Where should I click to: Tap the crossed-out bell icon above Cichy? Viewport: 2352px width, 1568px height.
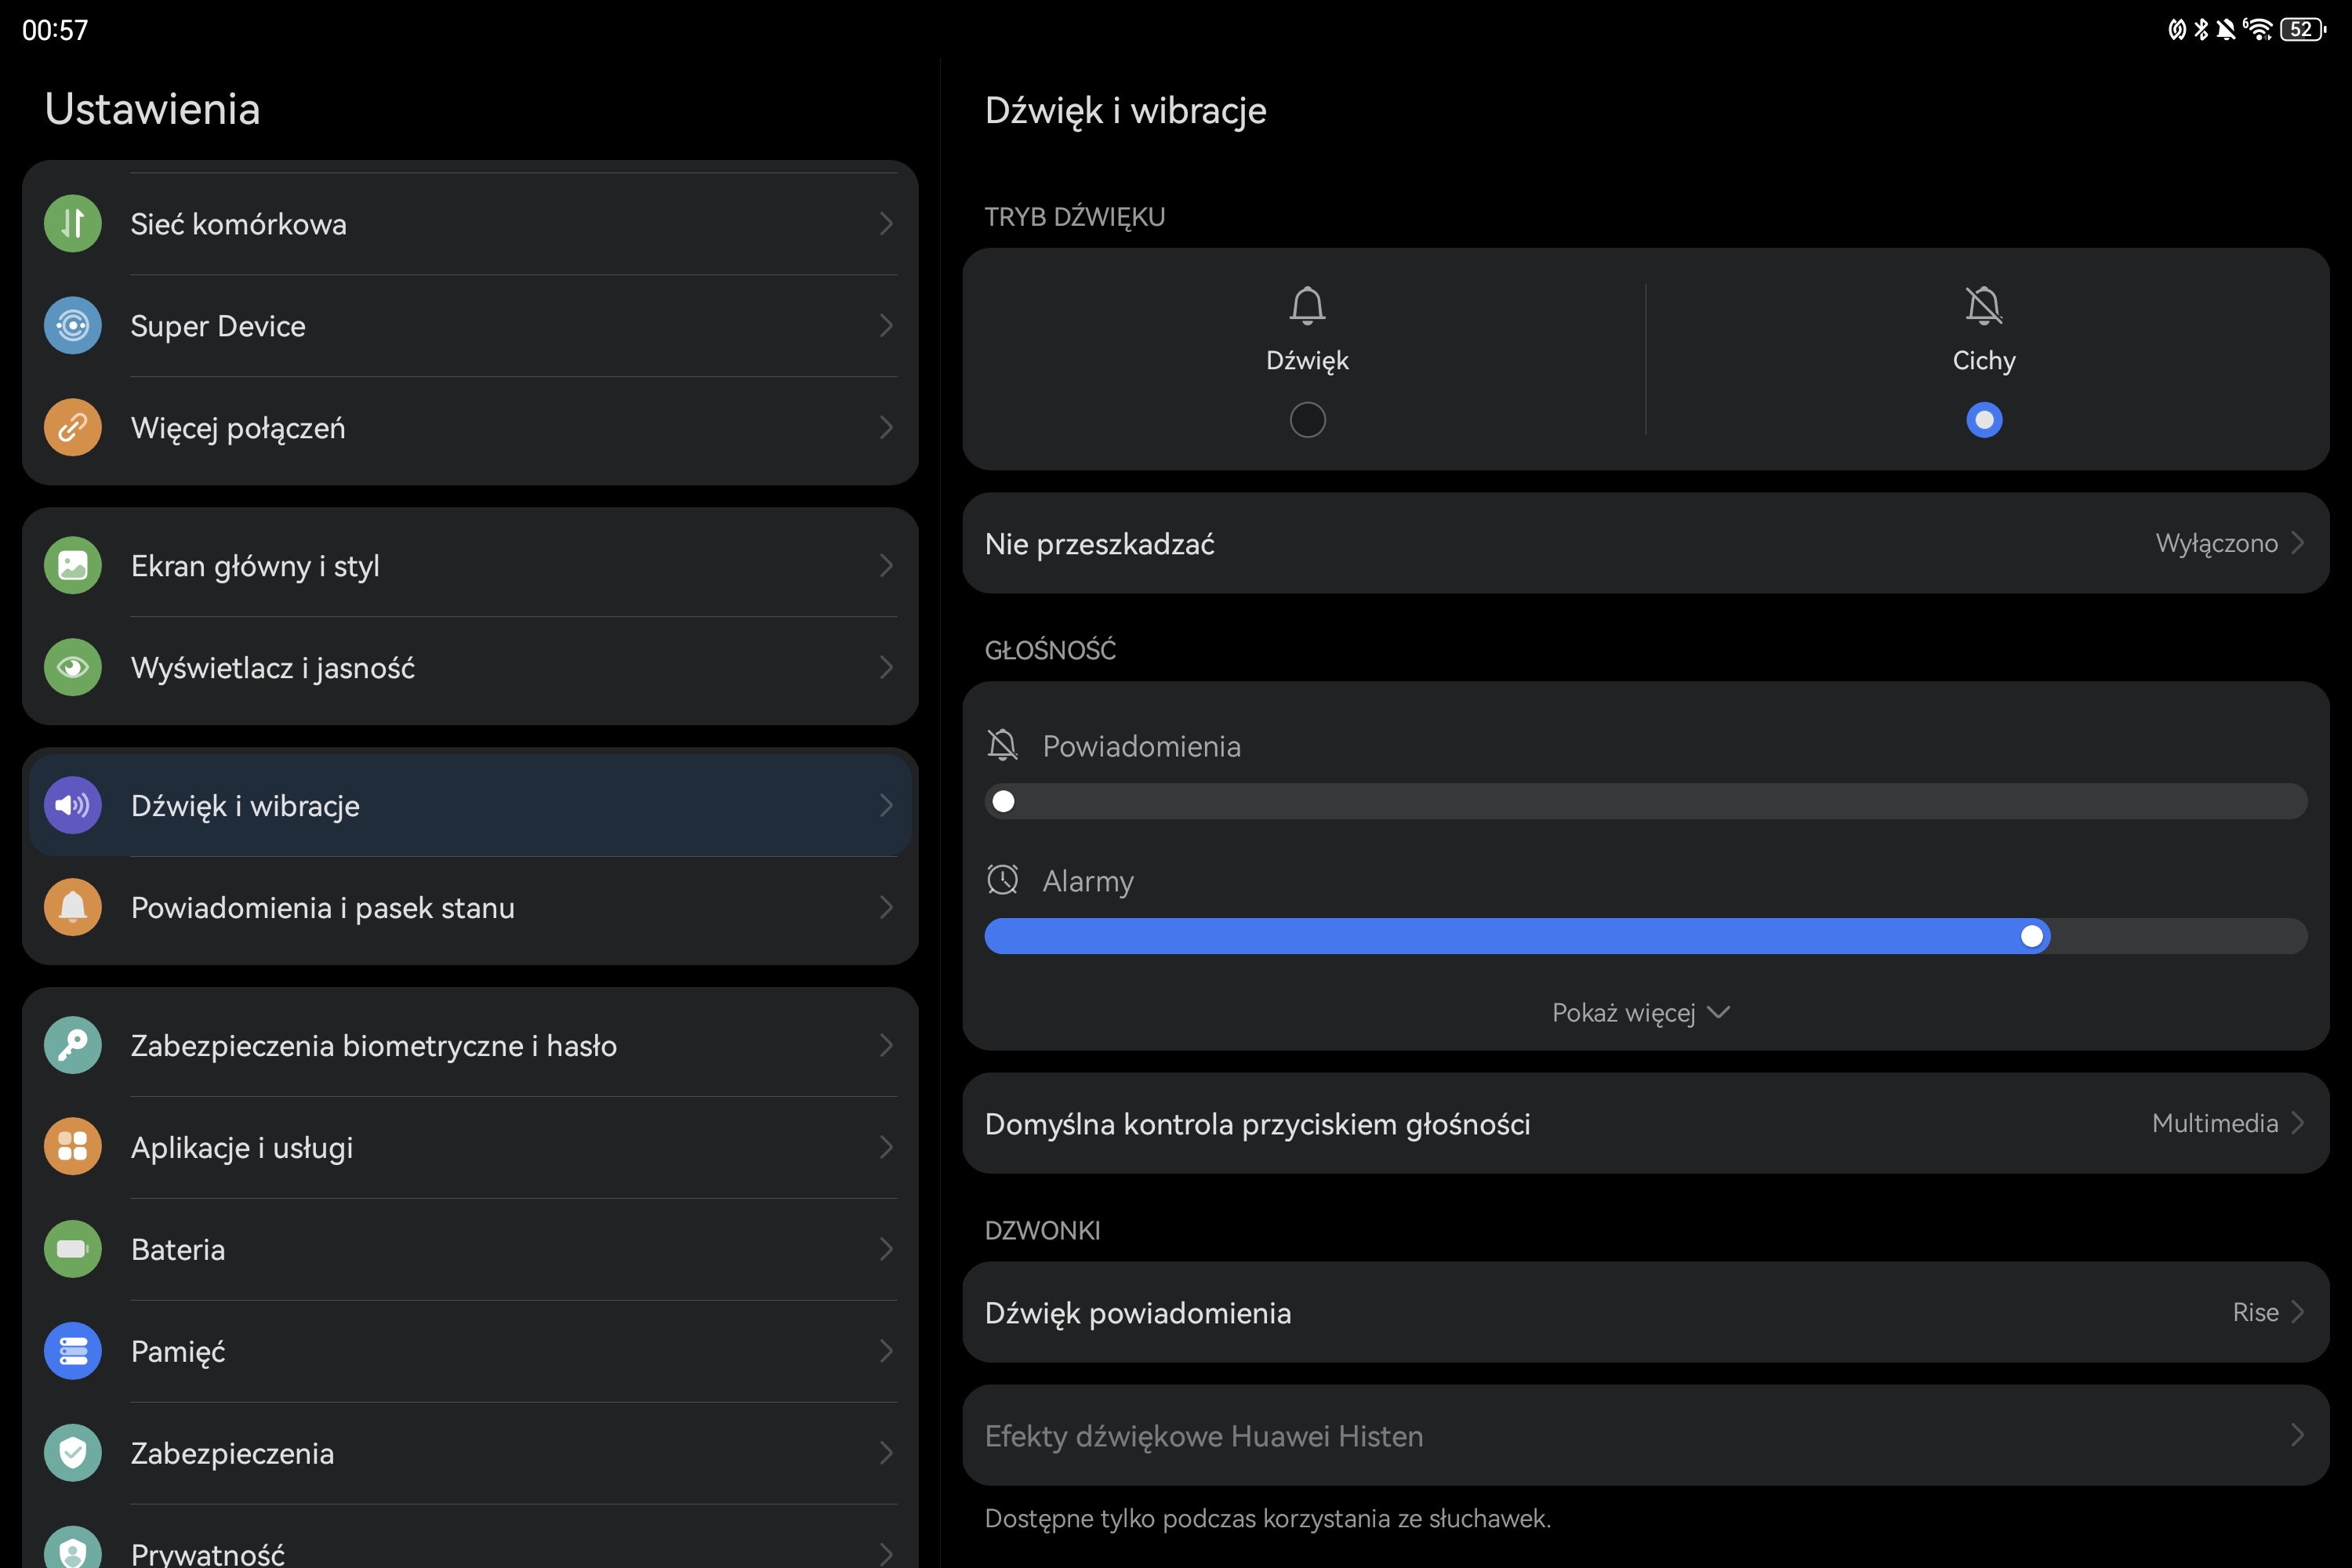pyautogui.click(x=1984, y=305)
